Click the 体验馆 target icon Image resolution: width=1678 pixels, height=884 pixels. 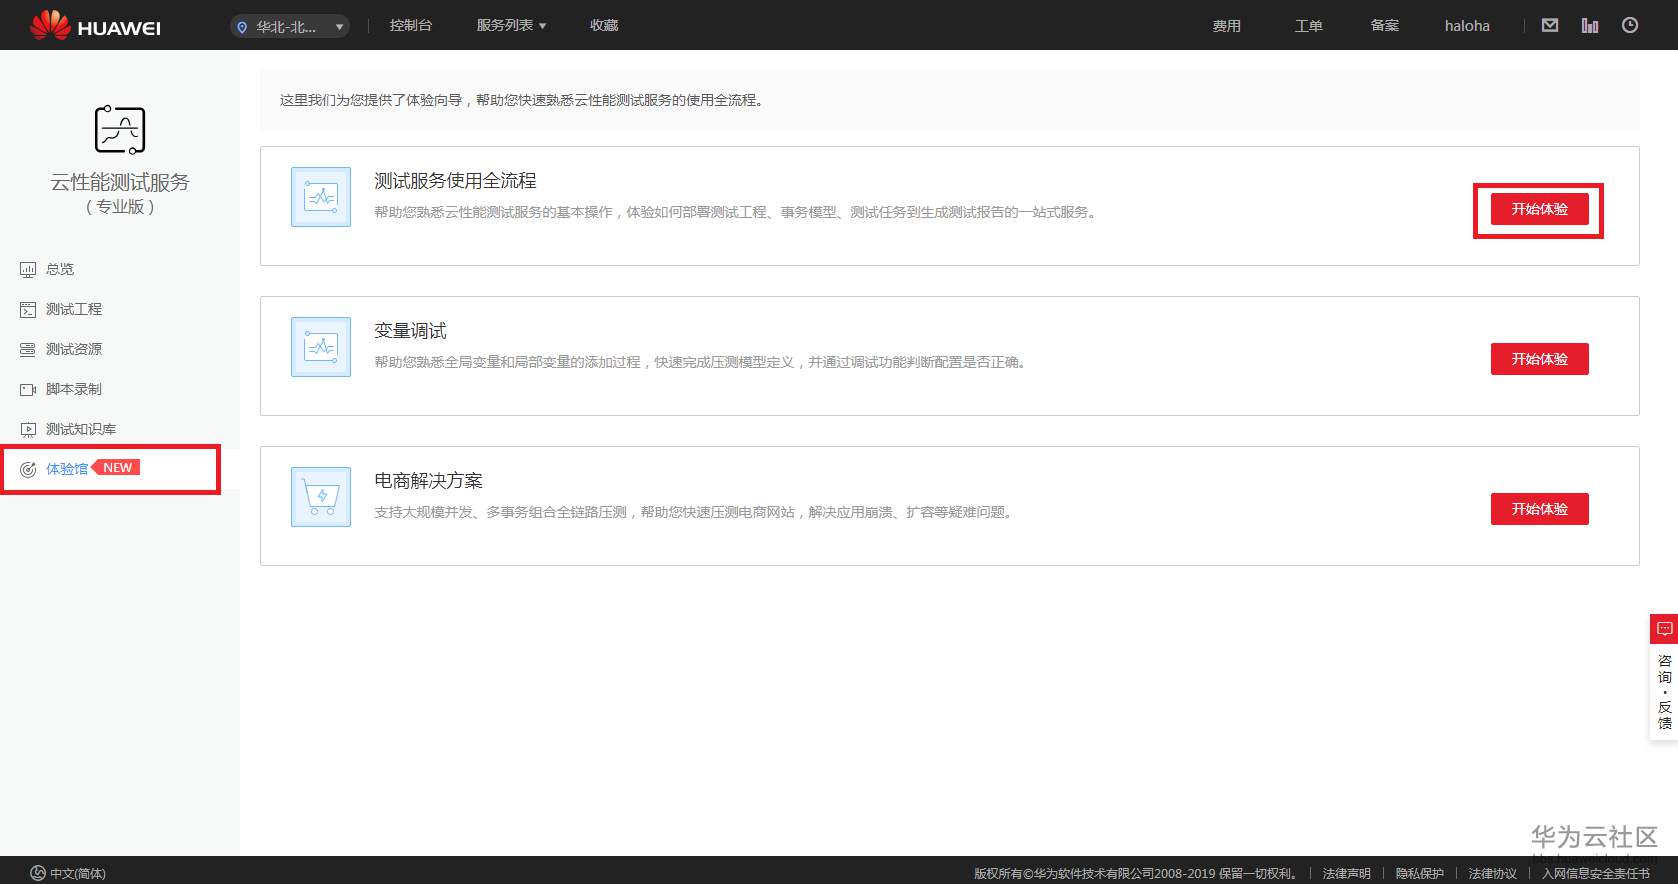click(28, 470)
